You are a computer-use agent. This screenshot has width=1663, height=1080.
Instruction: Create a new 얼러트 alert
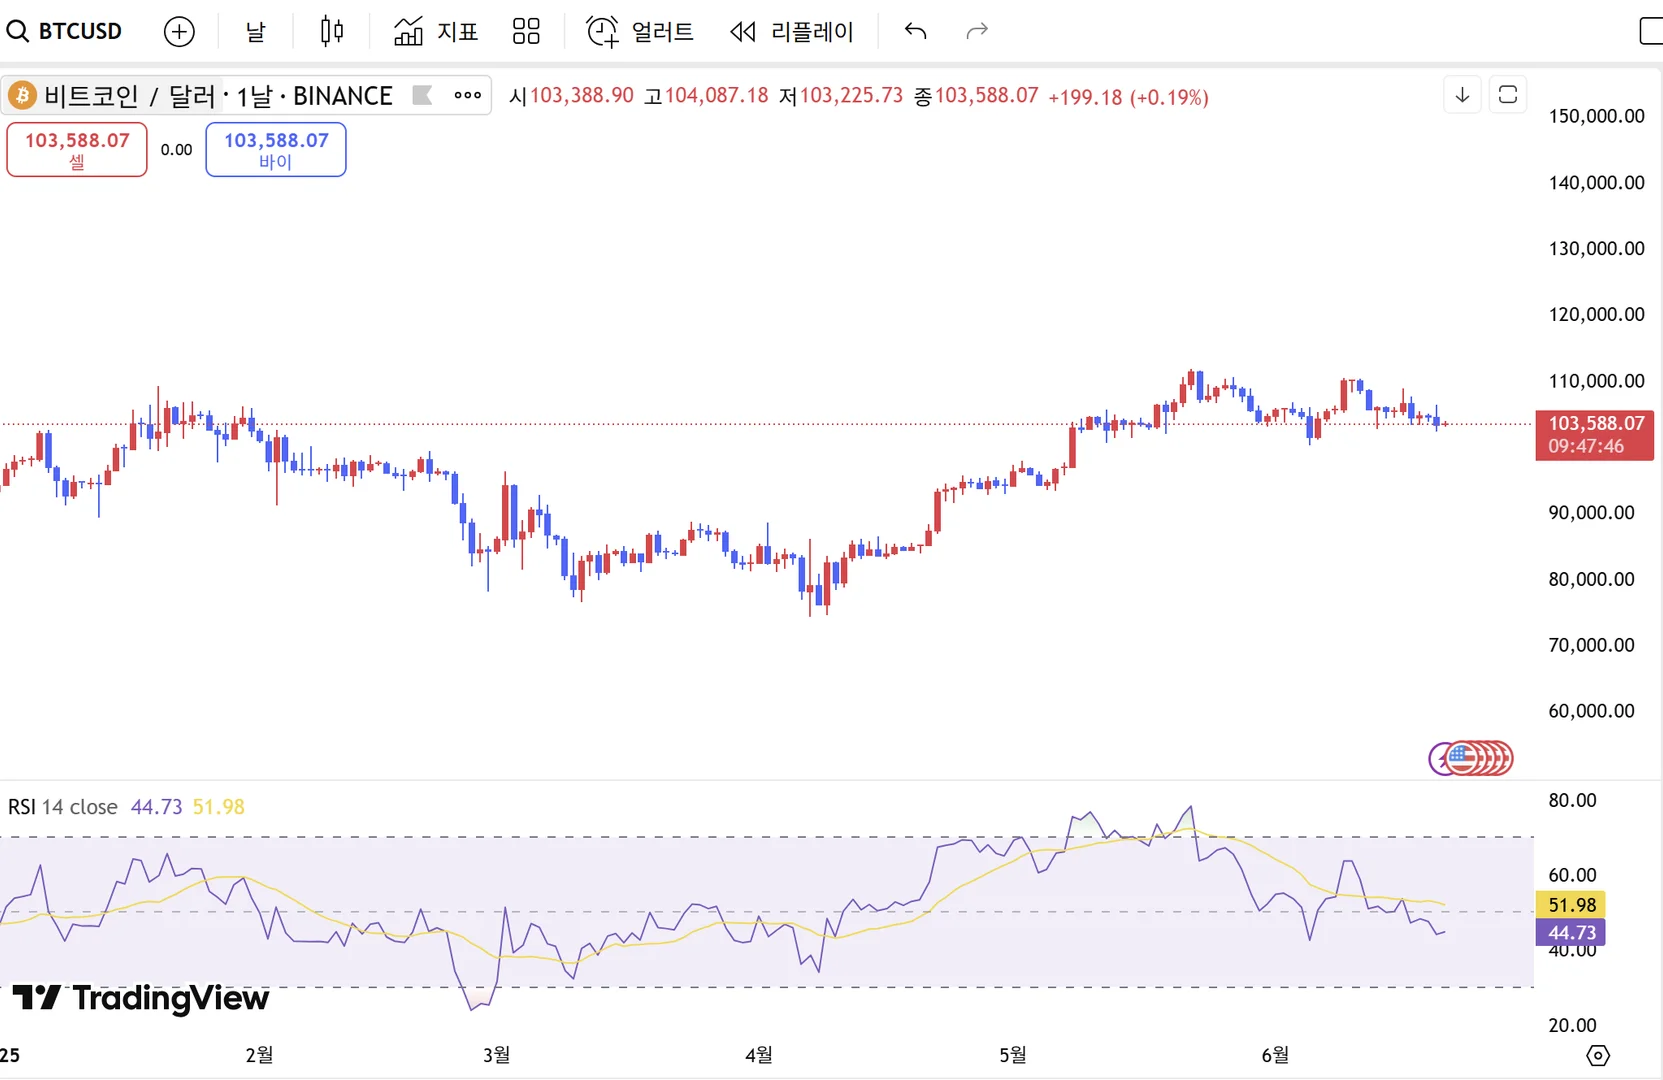coord(640,32)
